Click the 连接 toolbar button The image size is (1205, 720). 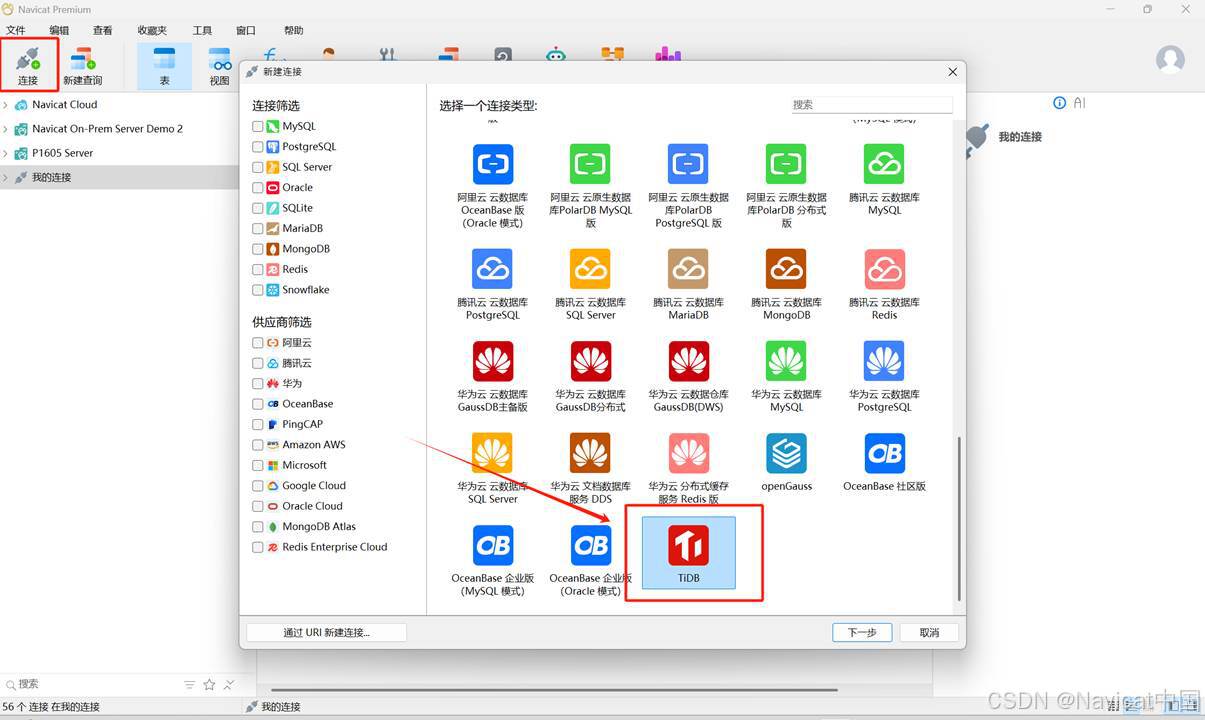(x=28, y=65)
